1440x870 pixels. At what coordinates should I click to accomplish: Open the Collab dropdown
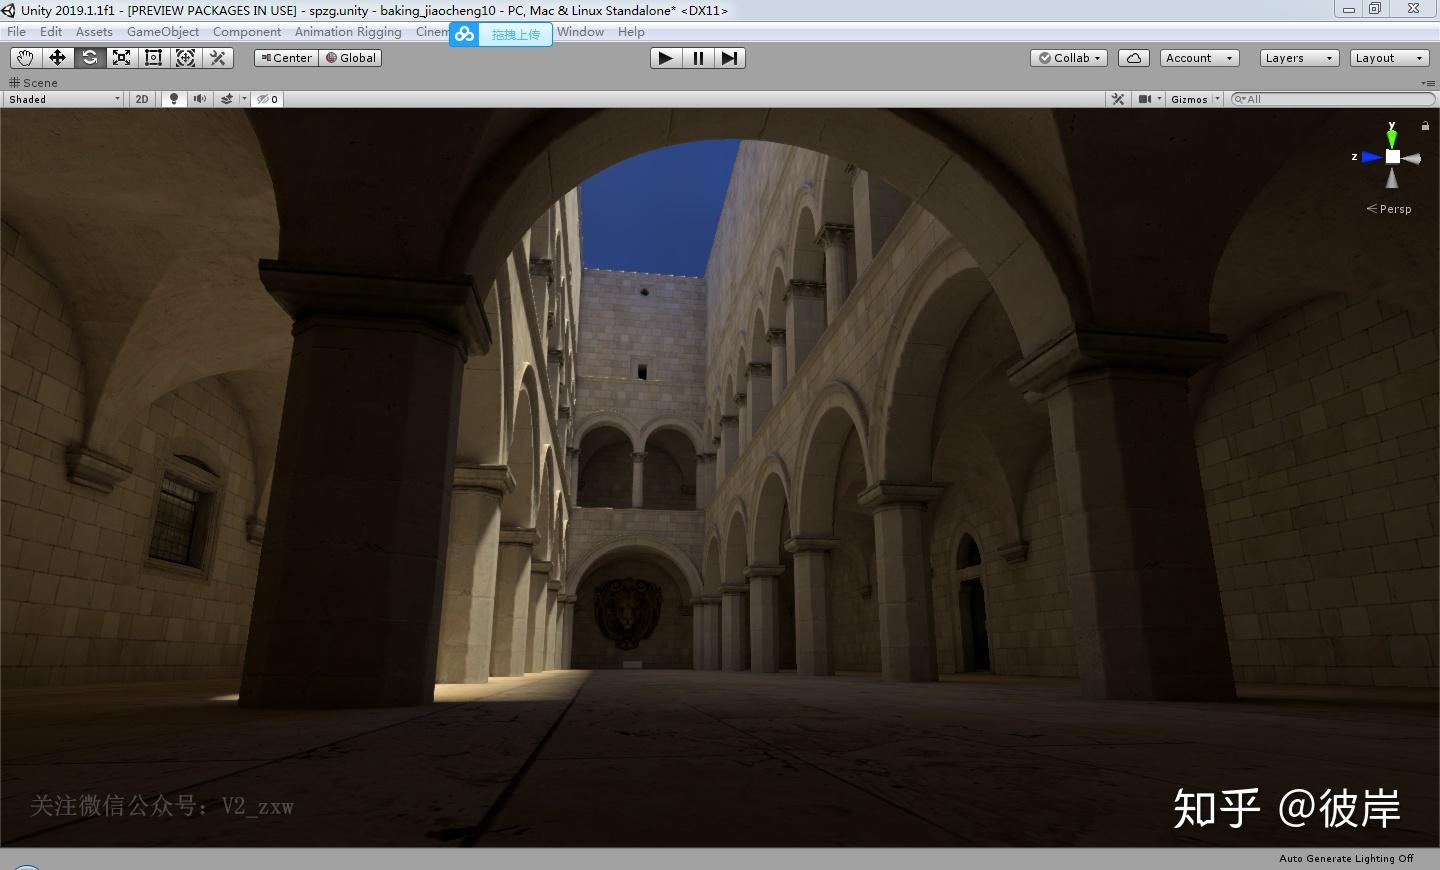[1069, 58]
